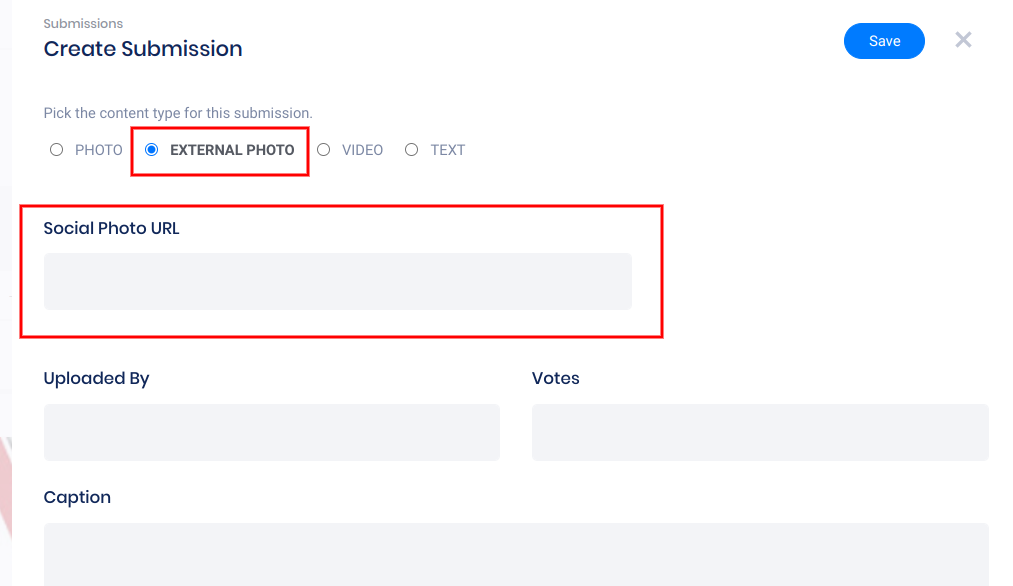Click the EXTERNAL PHOTO label text
The width and height of the screenshot is (1013, 586).
tap(232, 150)
